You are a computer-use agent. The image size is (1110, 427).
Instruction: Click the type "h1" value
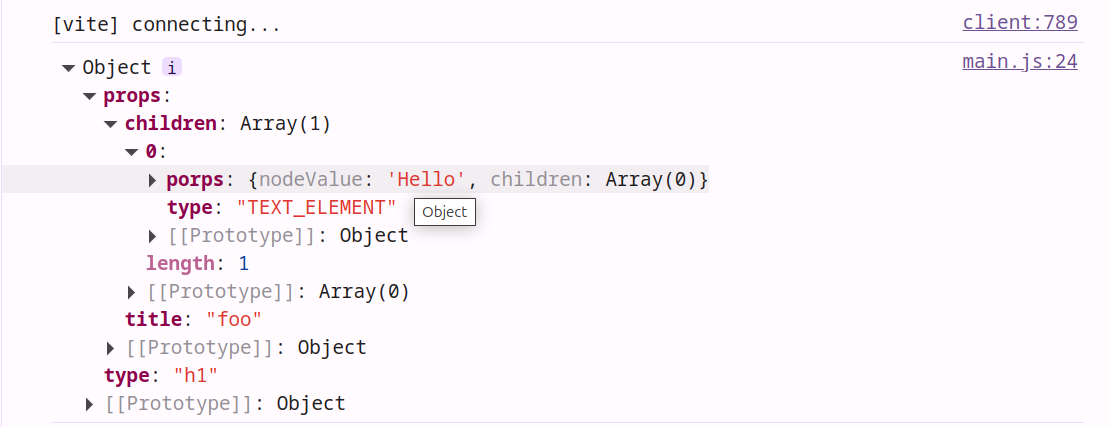(195, 376)
